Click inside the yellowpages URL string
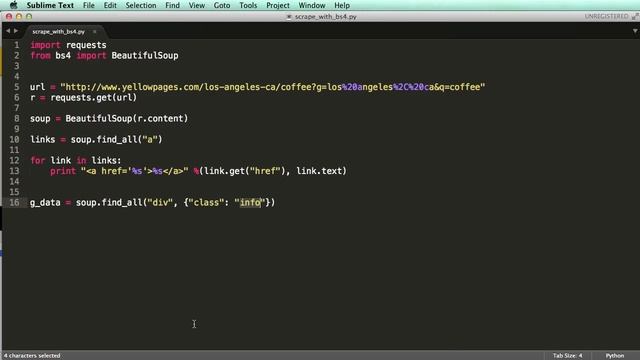The width and height of the screenshot is (640, 360). (273, 87)
